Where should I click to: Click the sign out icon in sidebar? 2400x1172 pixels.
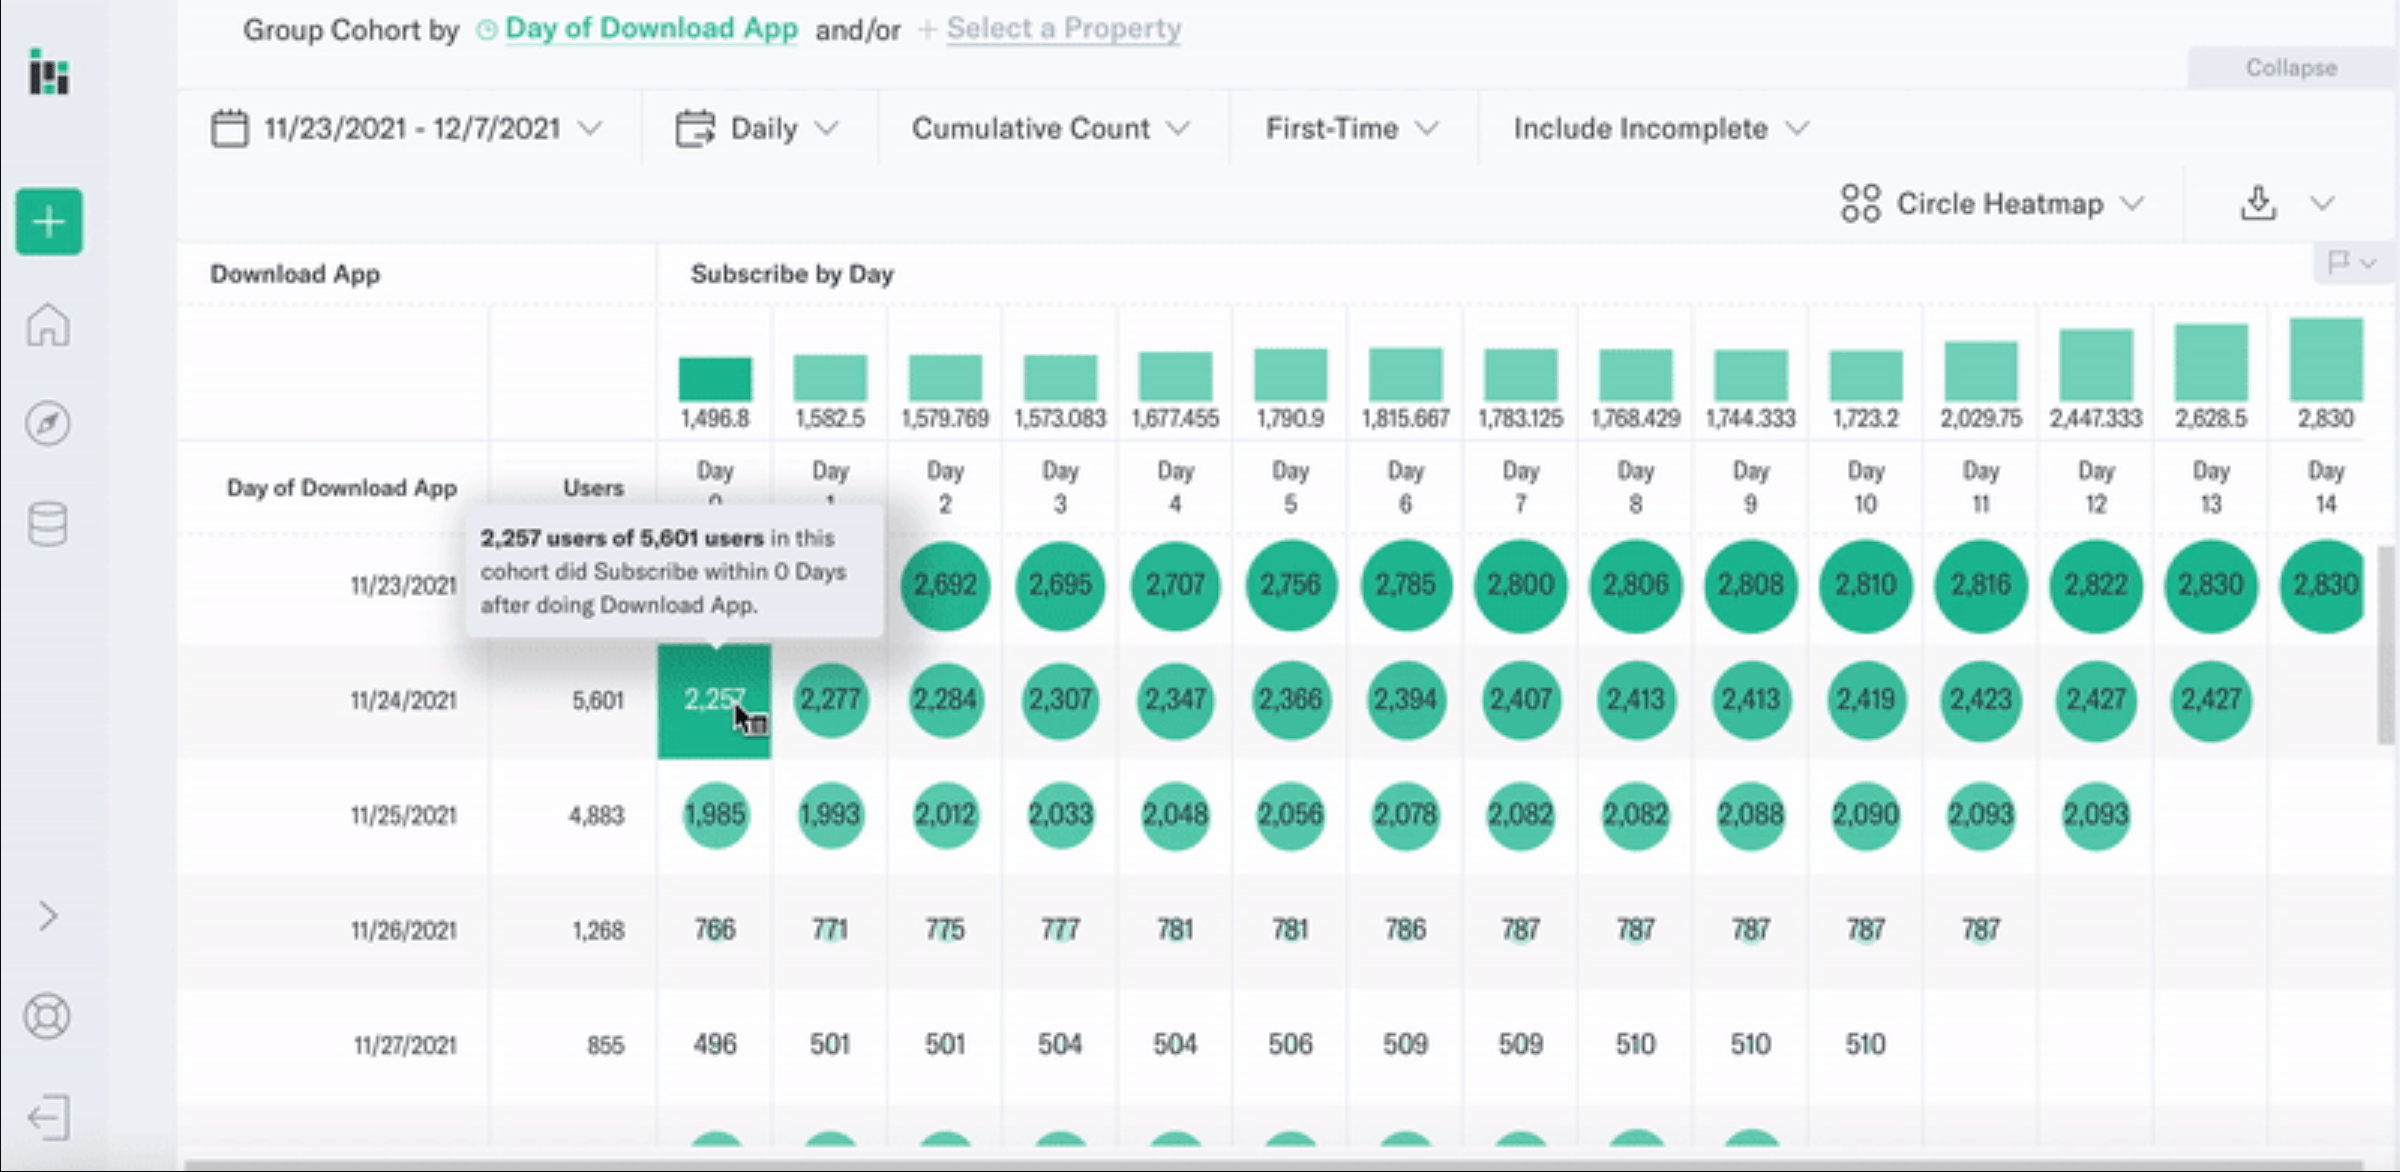tap(47, 1115)
